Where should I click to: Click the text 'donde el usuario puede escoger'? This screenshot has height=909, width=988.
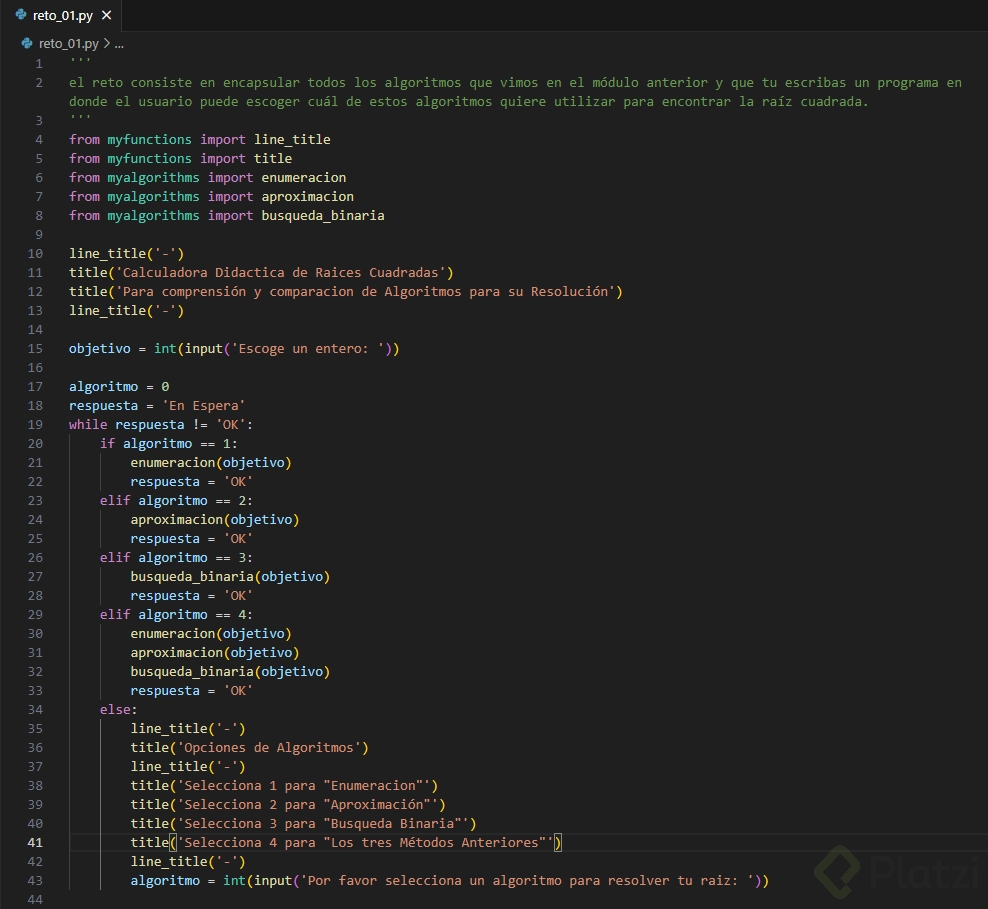click(x=185, y=101)
